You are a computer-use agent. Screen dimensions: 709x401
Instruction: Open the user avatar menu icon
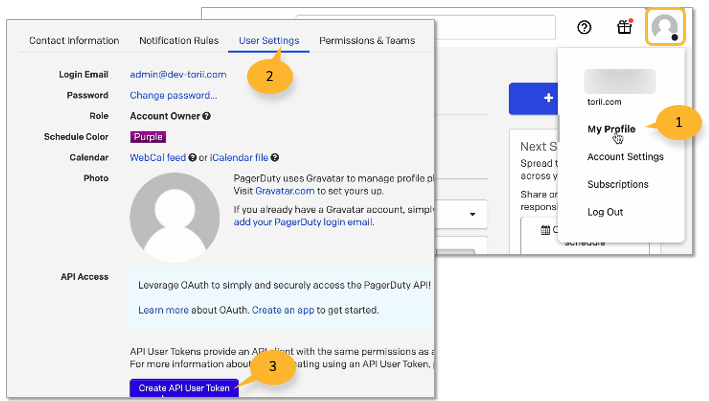665,27
